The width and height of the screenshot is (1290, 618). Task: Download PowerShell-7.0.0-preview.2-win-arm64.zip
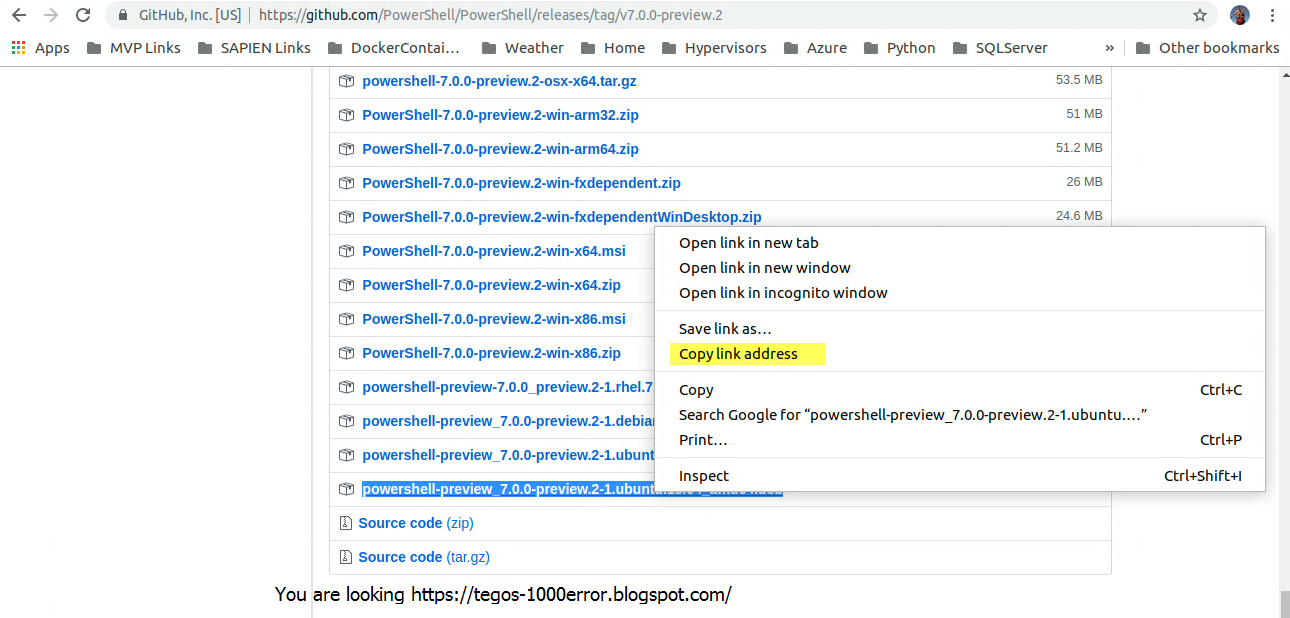click(500, 149)
